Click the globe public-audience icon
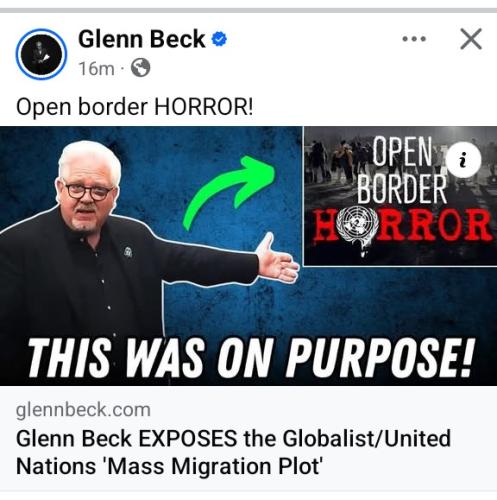The width and height of the screenshot is (497, 500). pos(140,68)
